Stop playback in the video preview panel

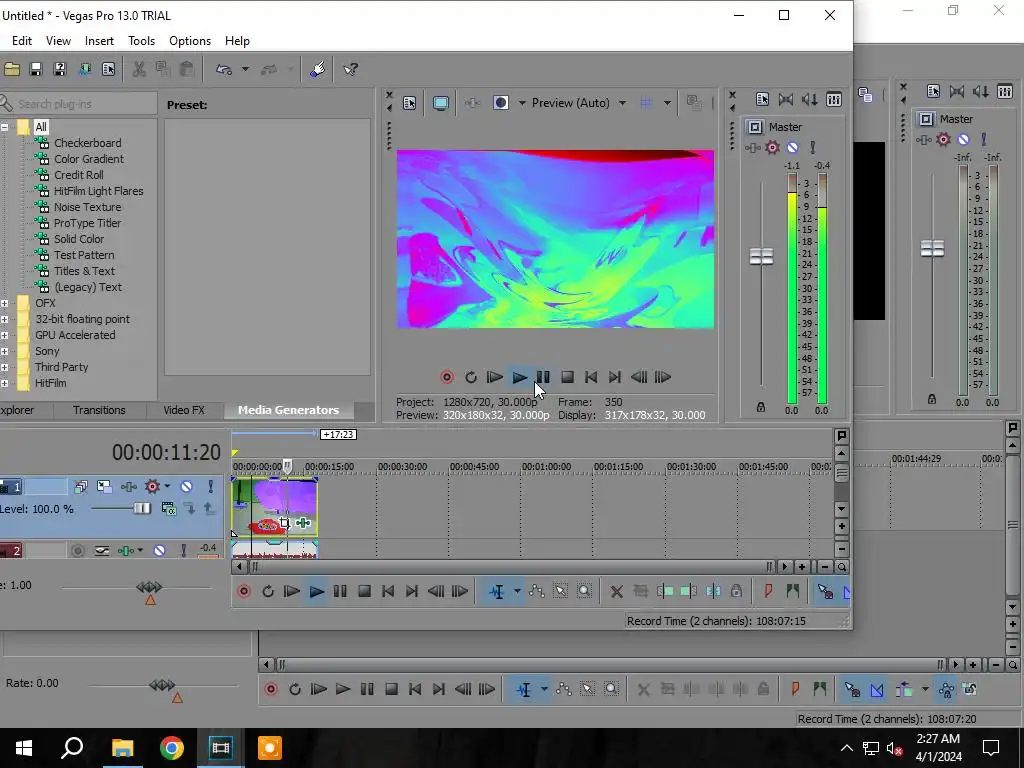point(567,377)
